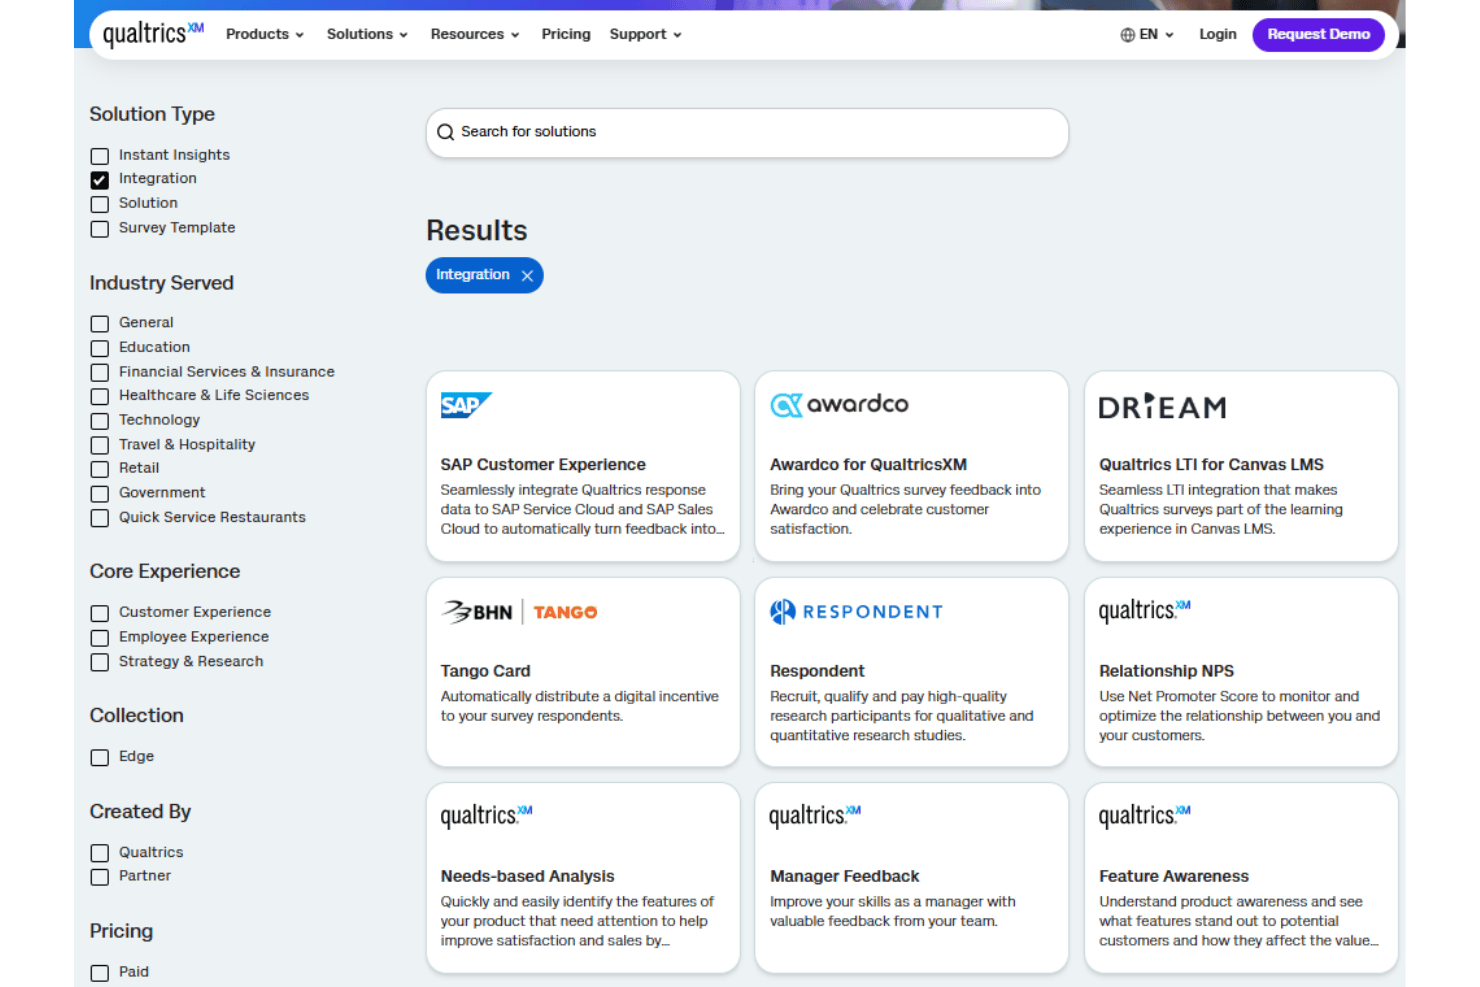Image resolution: width=1480 pixels, height=987 pixels.
Task: Click the BHN Tango logo
Action: click(x=519, y=612)
